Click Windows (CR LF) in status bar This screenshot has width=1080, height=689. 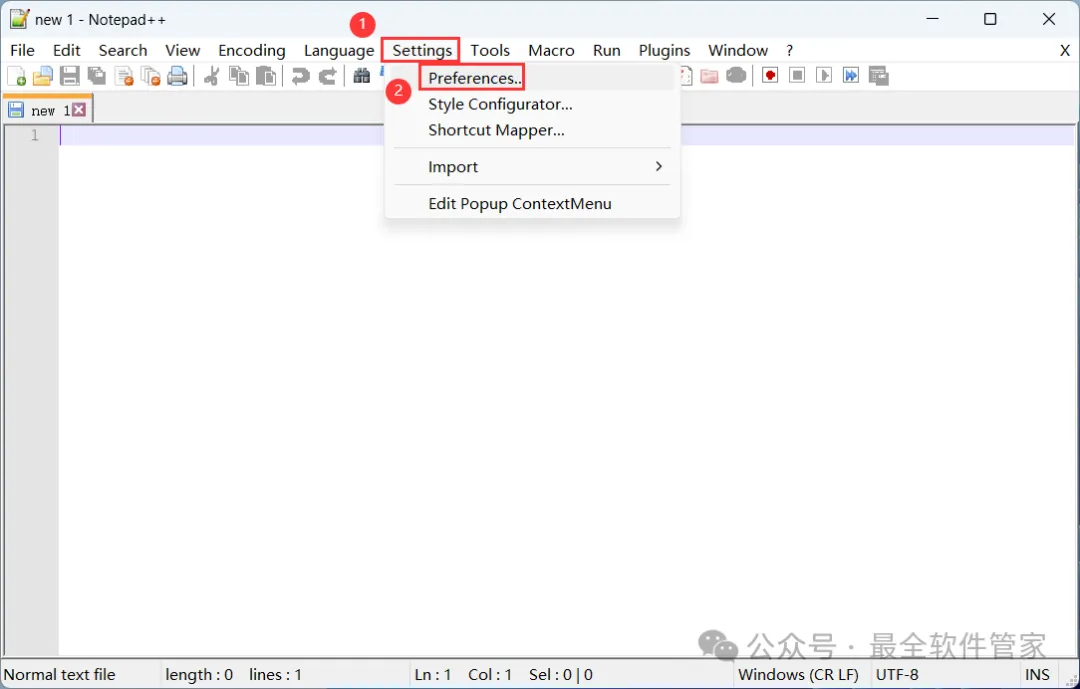[x=798, y=675]
